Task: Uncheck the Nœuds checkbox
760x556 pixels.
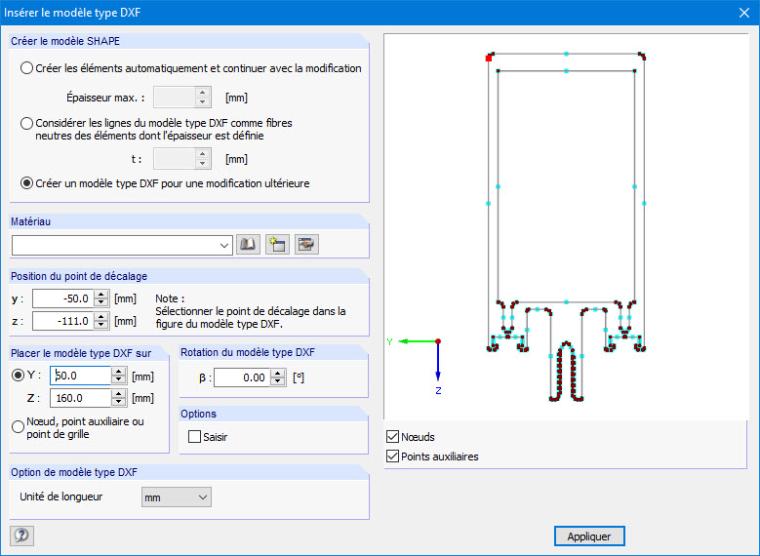Action: tap(393, 436)
